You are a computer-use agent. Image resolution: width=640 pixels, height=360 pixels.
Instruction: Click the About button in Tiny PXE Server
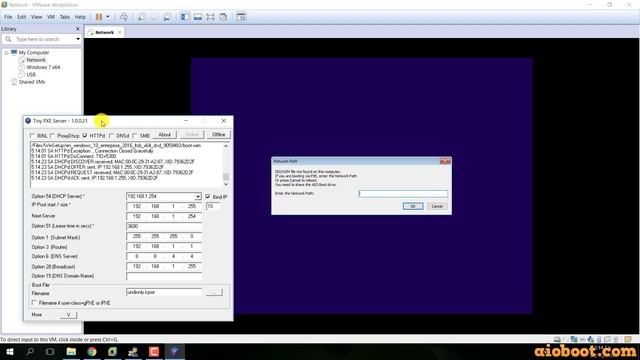164,135
